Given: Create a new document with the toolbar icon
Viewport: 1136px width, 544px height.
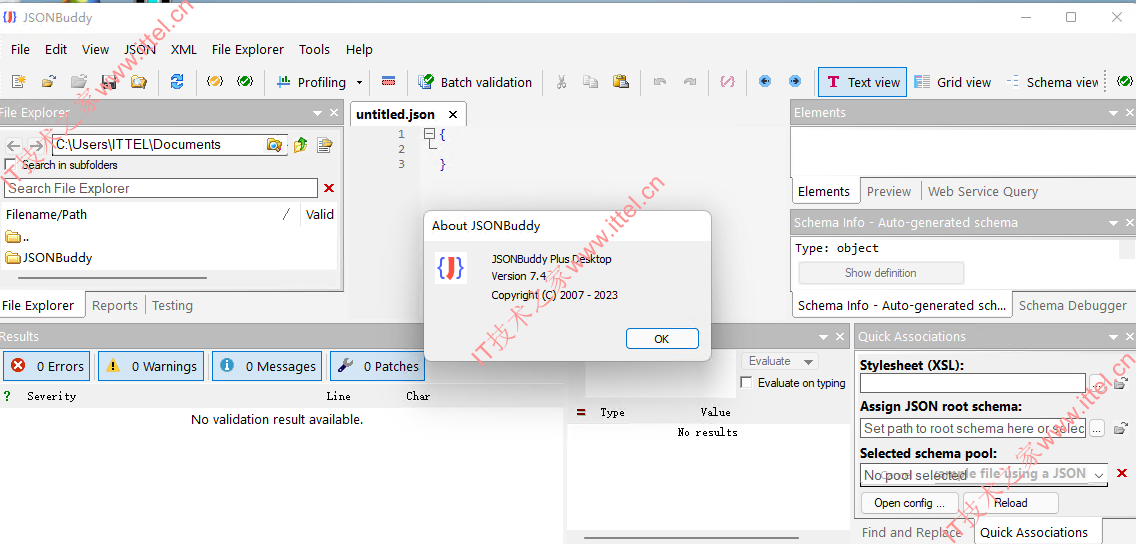Looking at the screenshot, I should [18, 82].
